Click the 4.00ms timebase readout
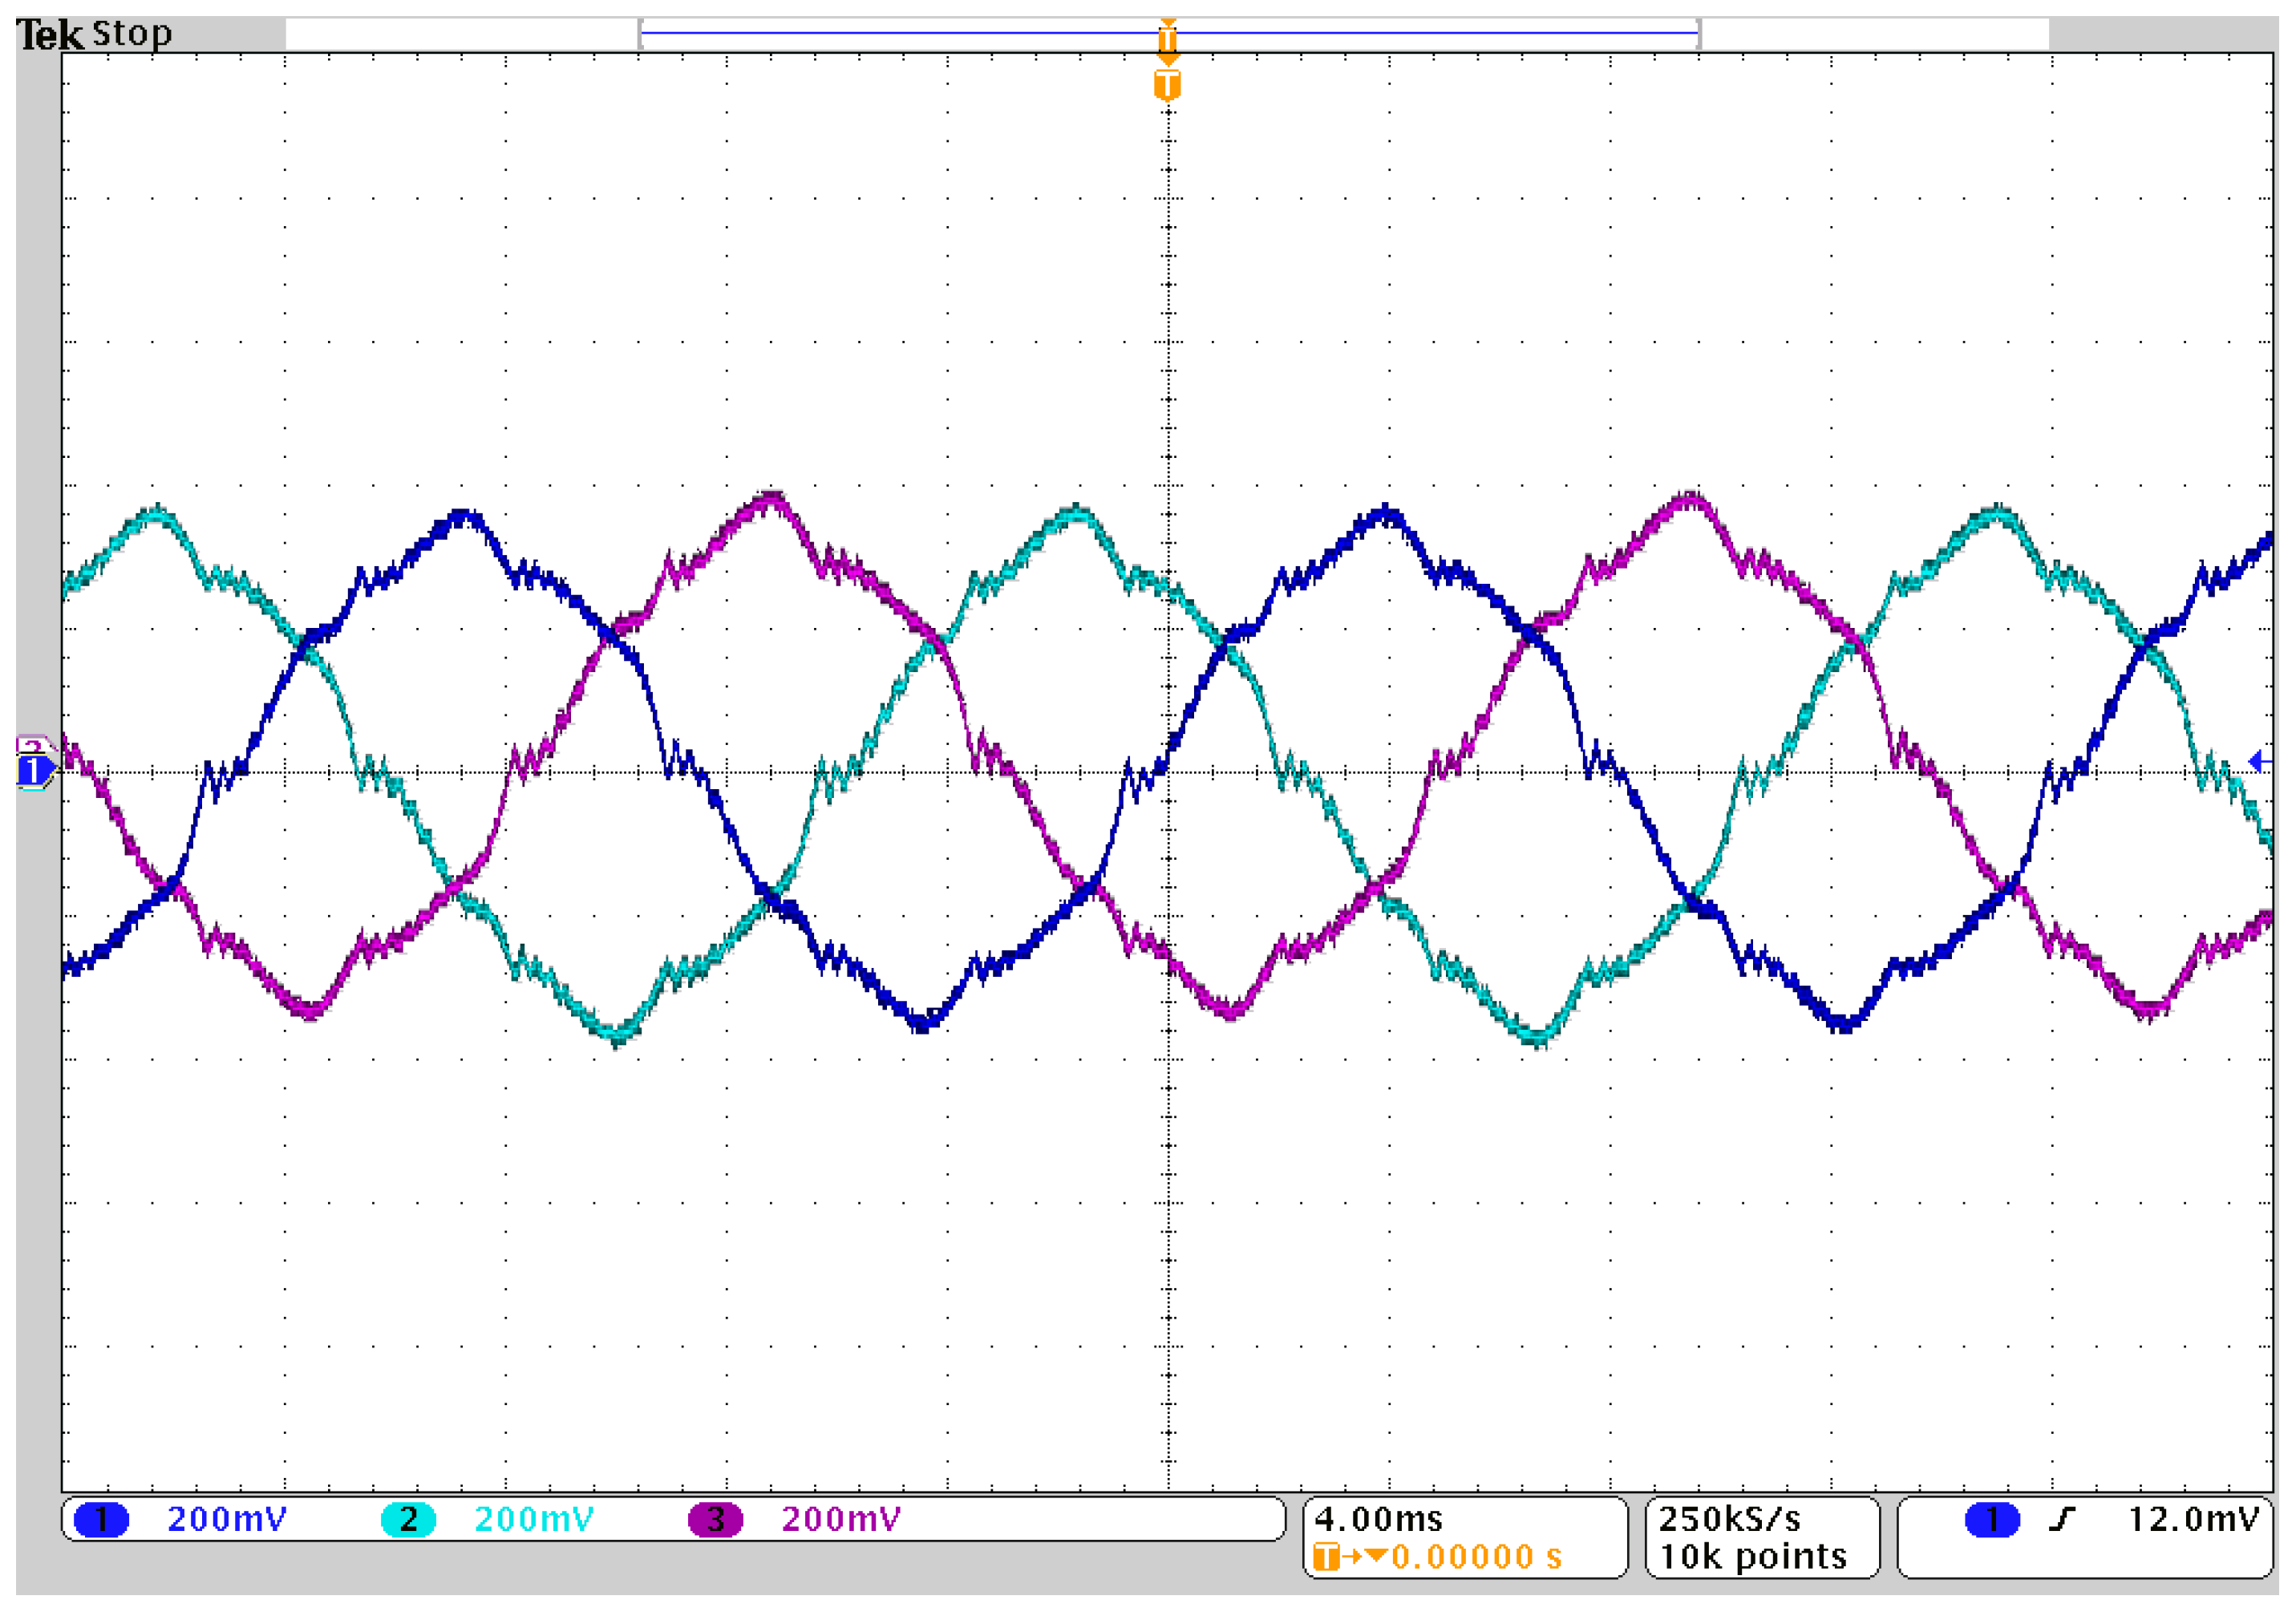 (x=1378, y=1520)
